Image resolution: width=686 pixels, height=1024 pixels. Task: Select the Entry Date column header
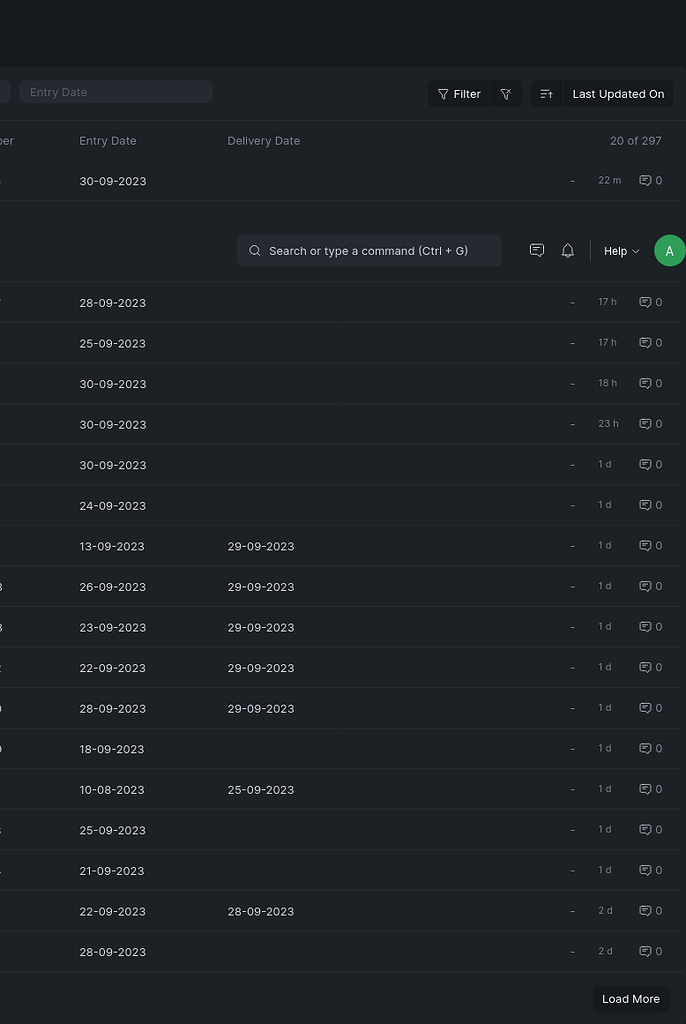pos(108,141)
